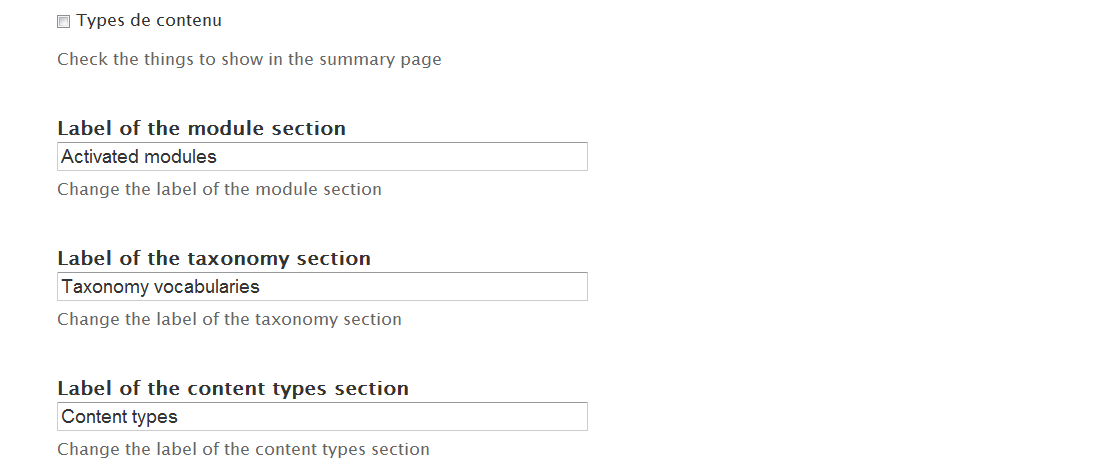Click the 'Label of the content types section' heading
The image size is (1114, 475).
[x=233, y=388]
